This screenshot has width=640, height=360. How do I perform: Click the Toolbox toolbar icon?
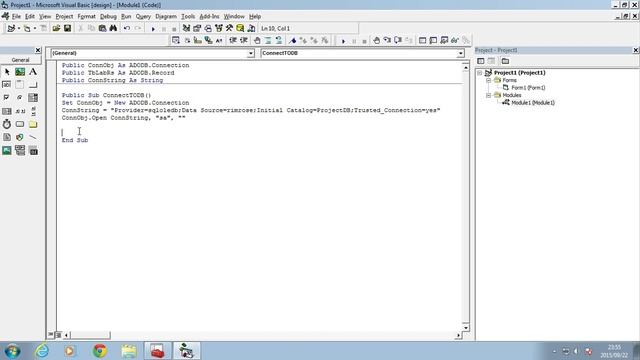229,28
